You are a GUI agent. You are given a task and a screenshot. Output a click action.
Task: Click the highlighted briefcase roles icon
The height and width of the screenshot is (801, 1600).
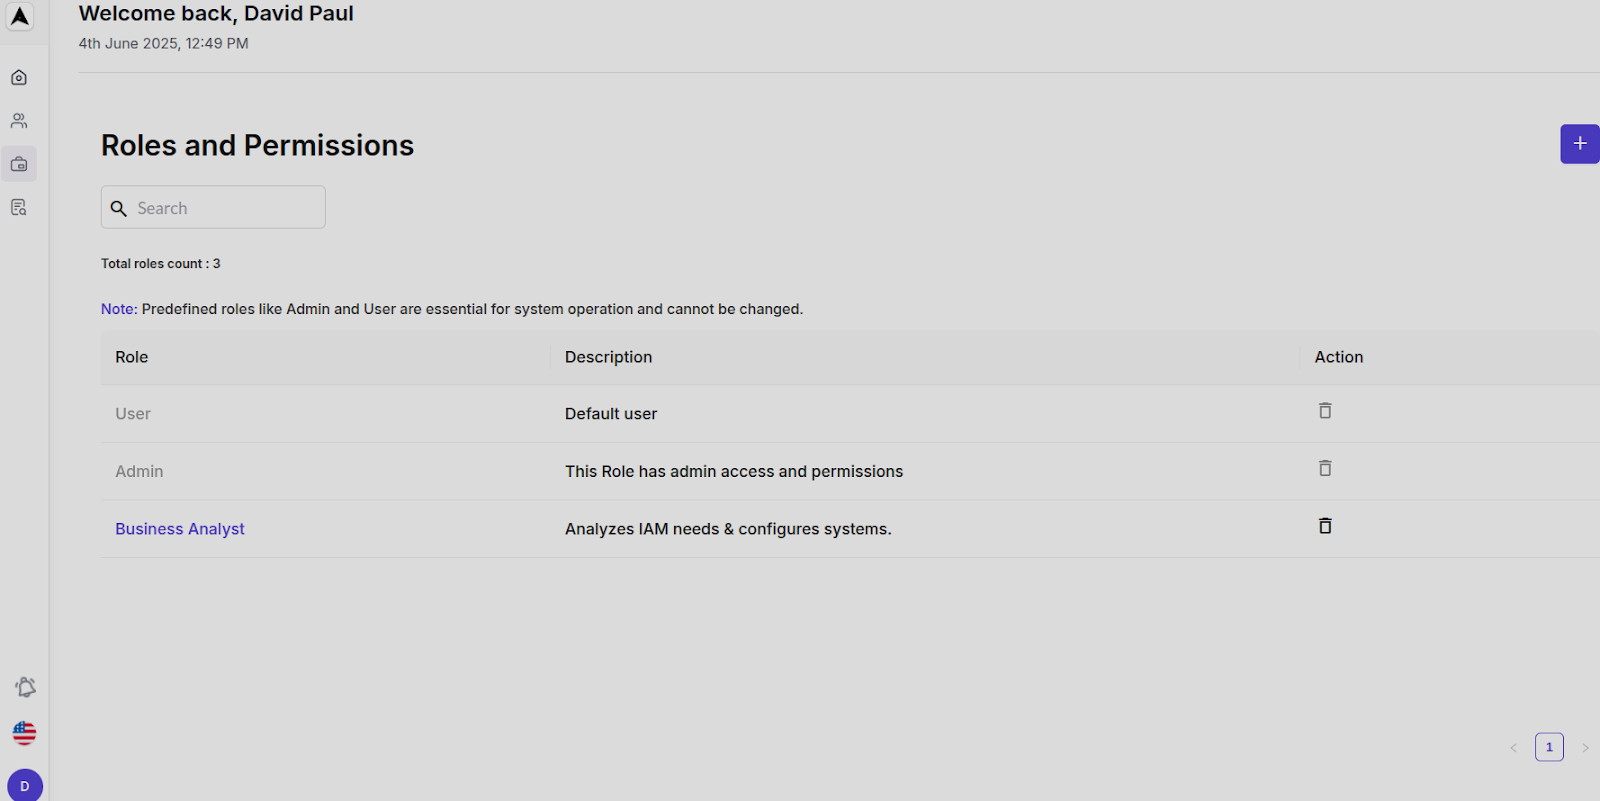coord(19,163)
